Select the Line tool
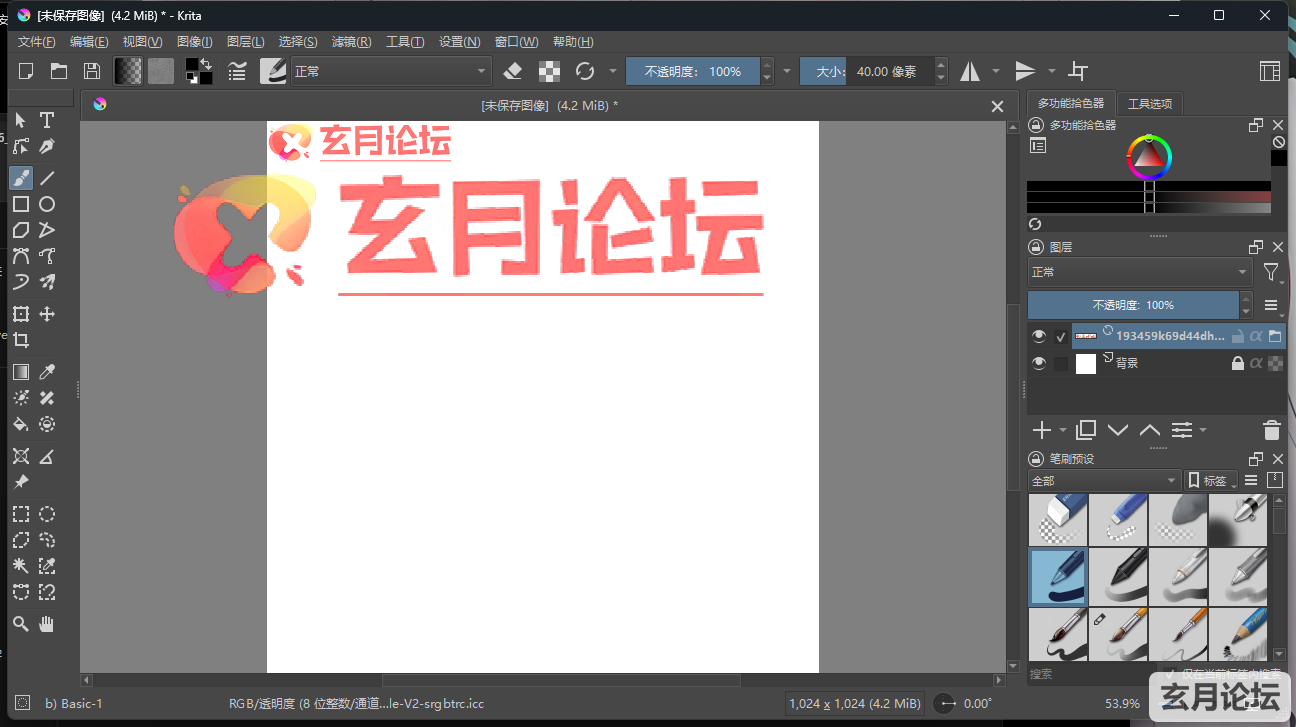This screenshot has width=1296, height=727. pos(47,178)
